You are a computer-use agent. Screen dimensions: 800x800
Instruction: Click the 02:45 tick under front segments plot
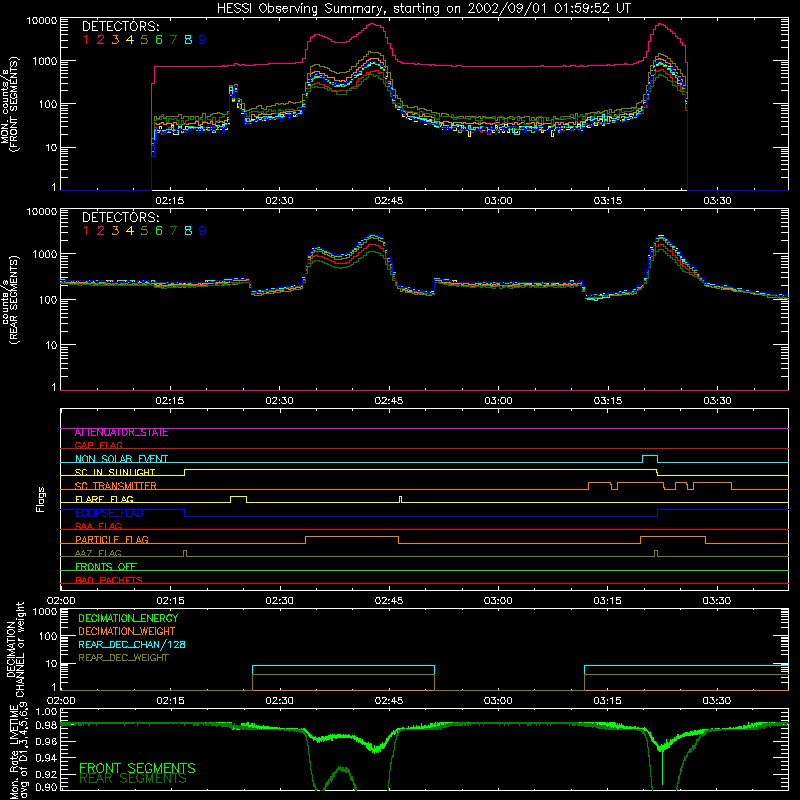pyautogui.click(x=389, y=201)
